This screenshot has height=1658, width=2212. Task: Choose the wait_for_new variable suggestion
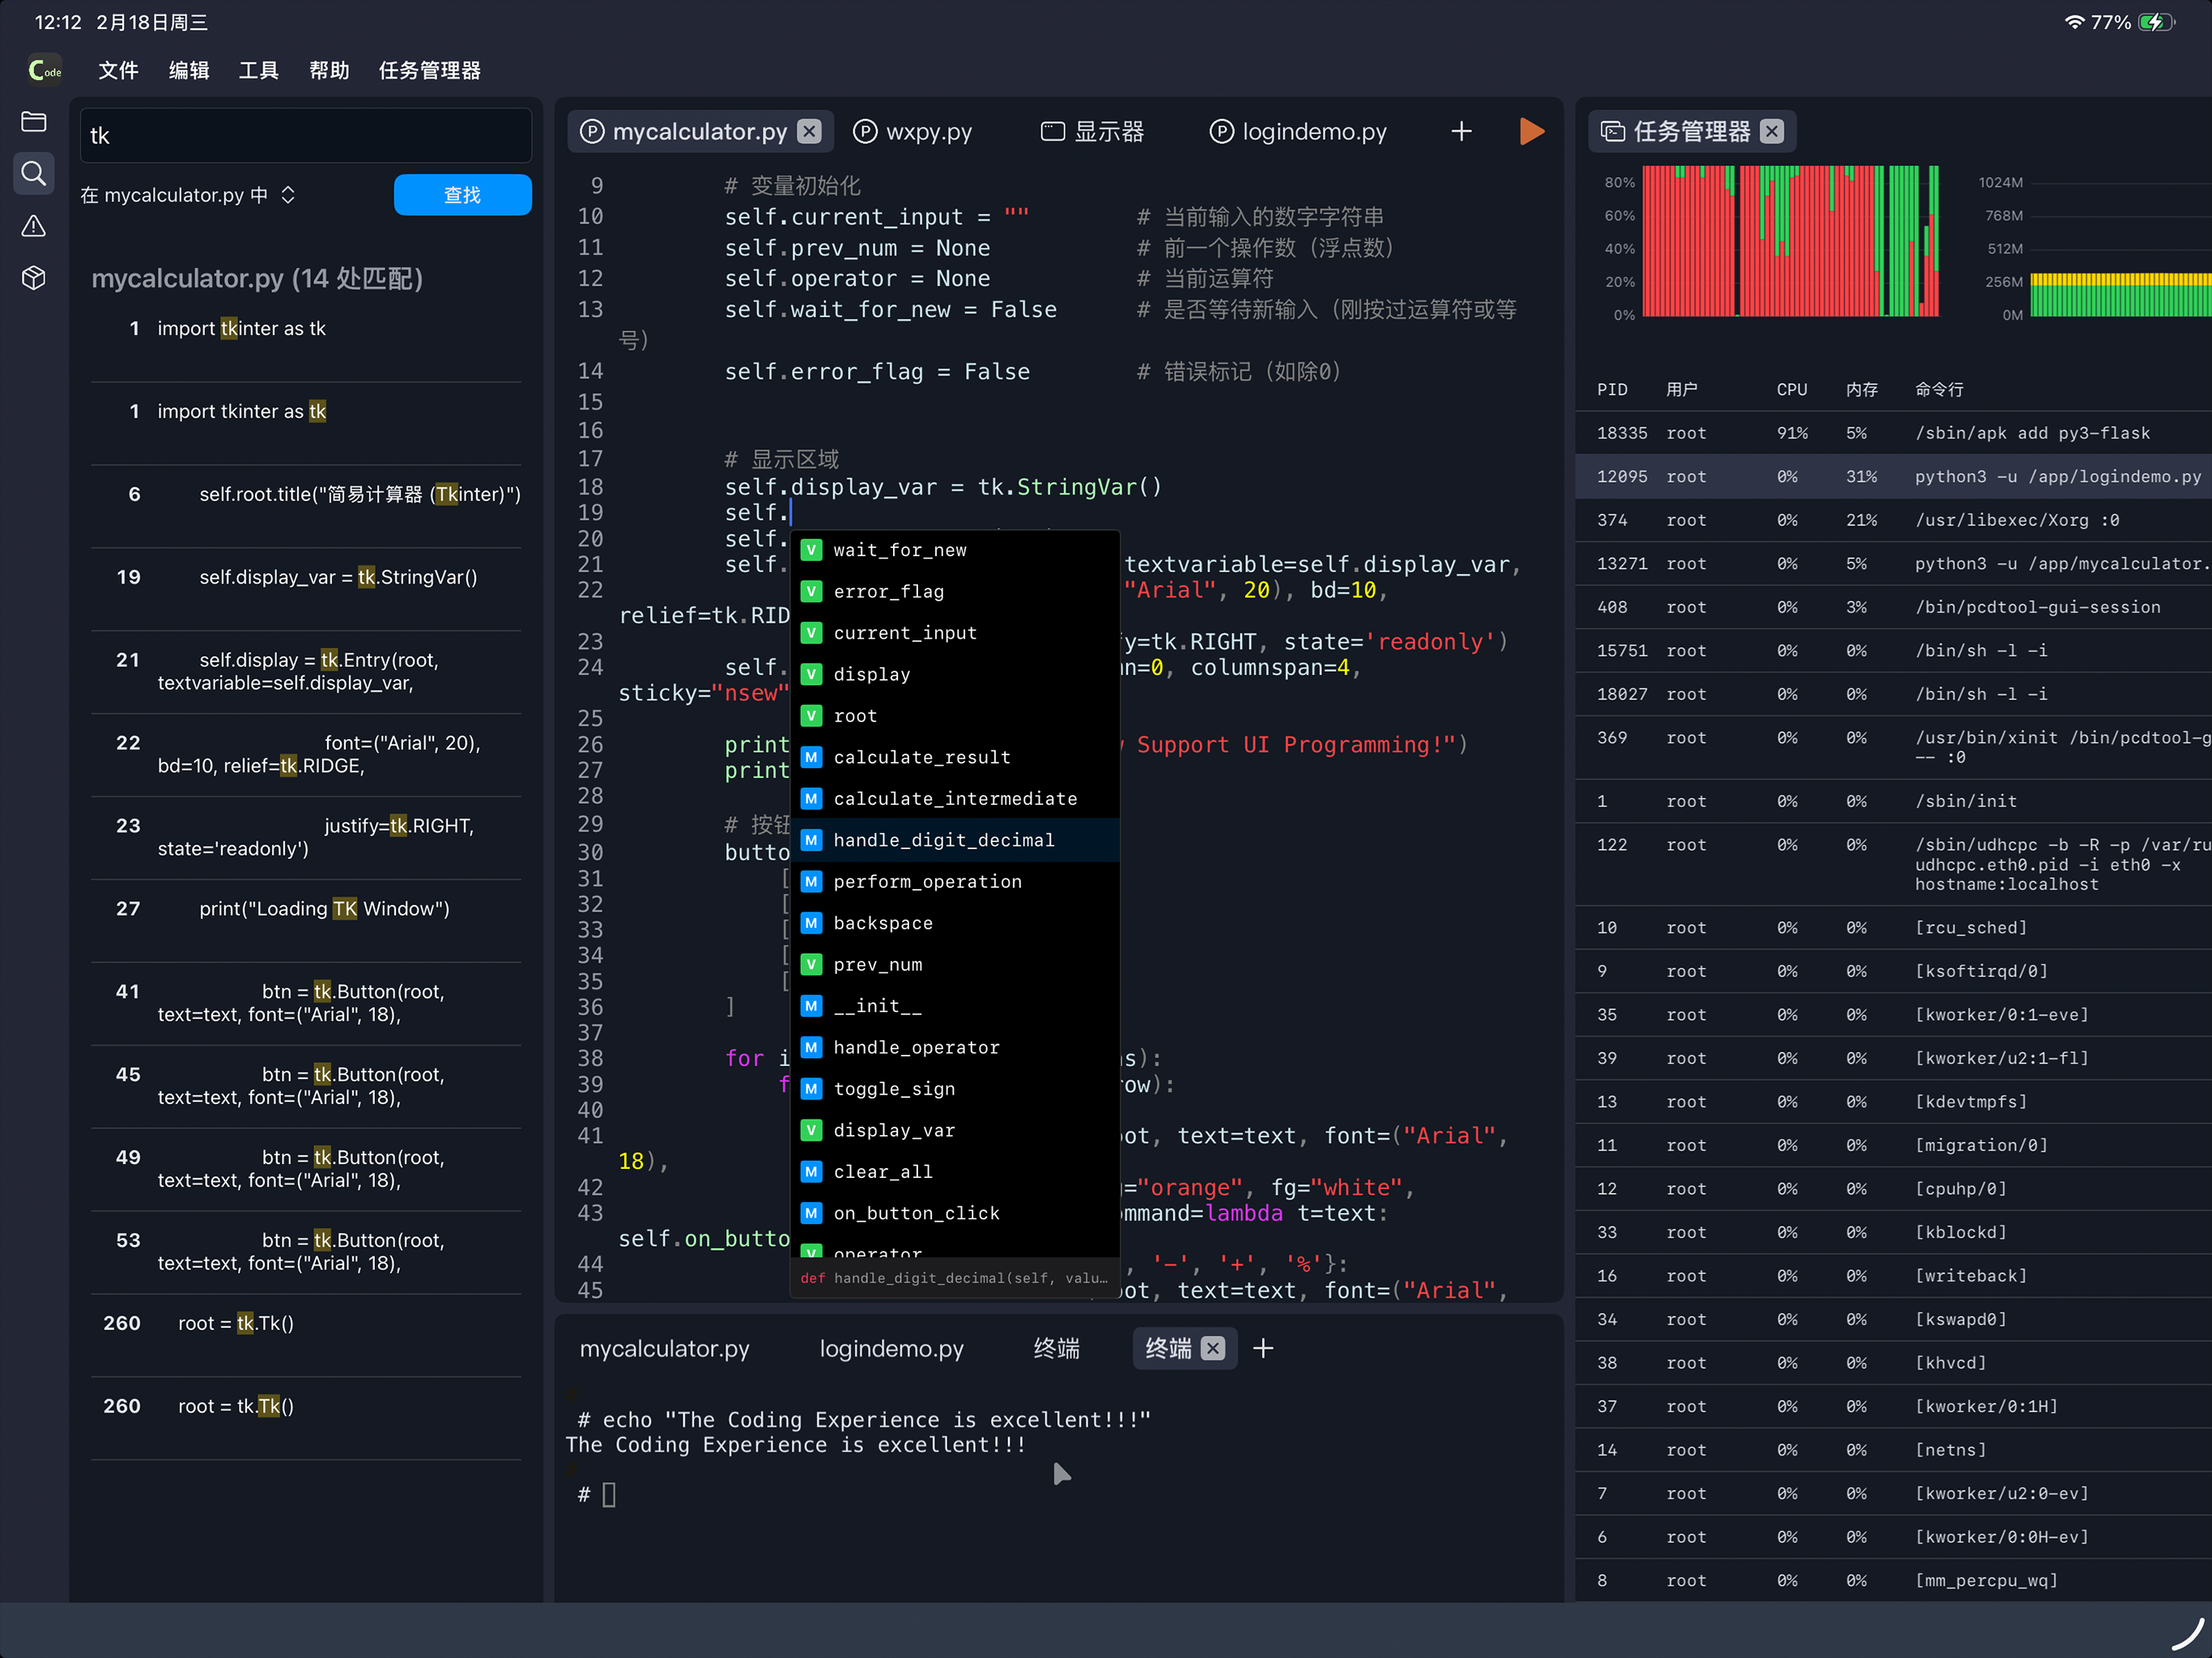(x=955, y=550)
